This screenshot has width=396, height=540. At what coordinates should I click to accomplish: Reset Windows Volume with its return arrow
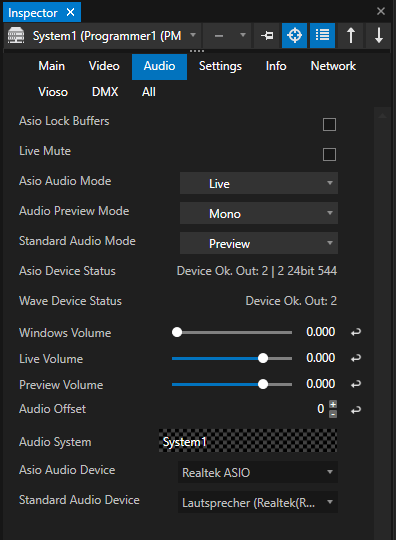[356, 332]
